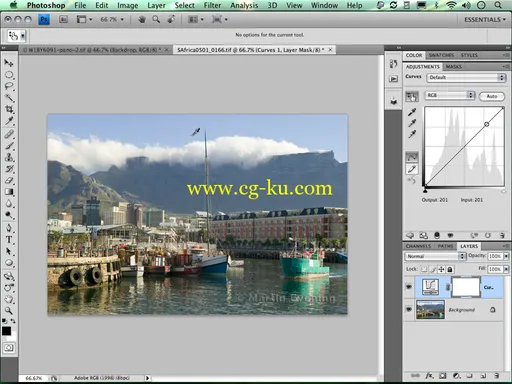The height and width of the screenshot is (384, 512).
Task: Select the Zoom tool in the toolbox
Action: click(x=9, y=311)
